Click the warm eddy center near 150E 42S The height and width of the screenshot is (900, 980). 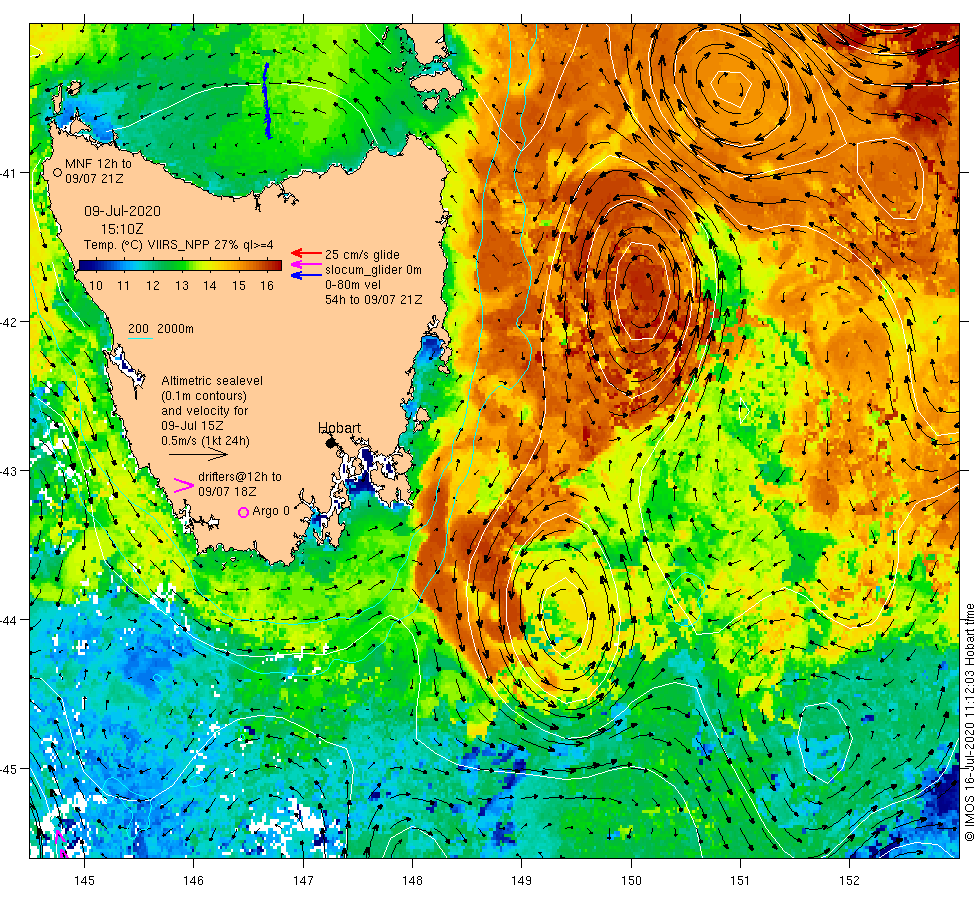(x=641, y=291)
